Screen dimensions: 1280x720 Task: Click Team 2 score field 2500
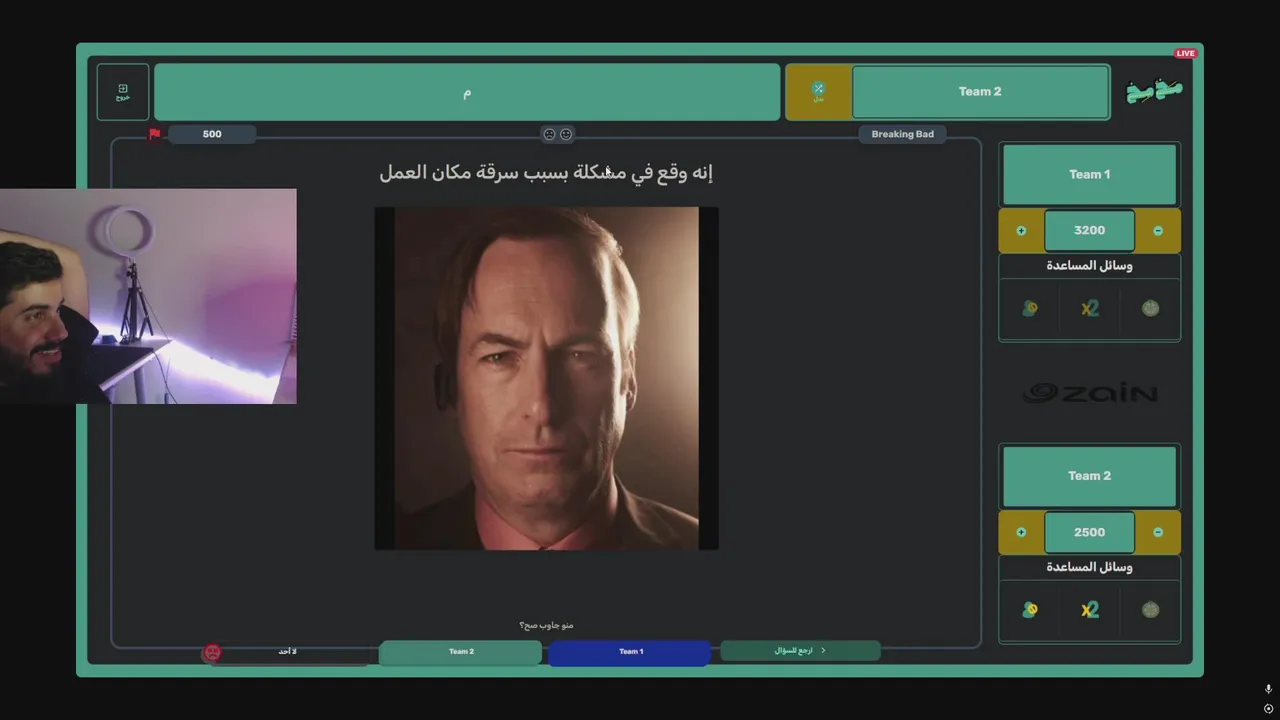coord(1090,532)
